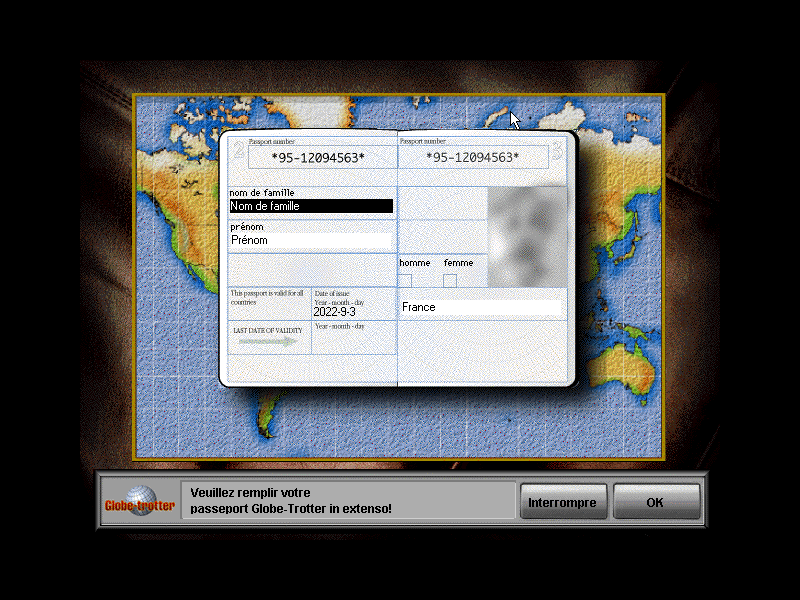Tick the femme checkbox

click(449, 281)
